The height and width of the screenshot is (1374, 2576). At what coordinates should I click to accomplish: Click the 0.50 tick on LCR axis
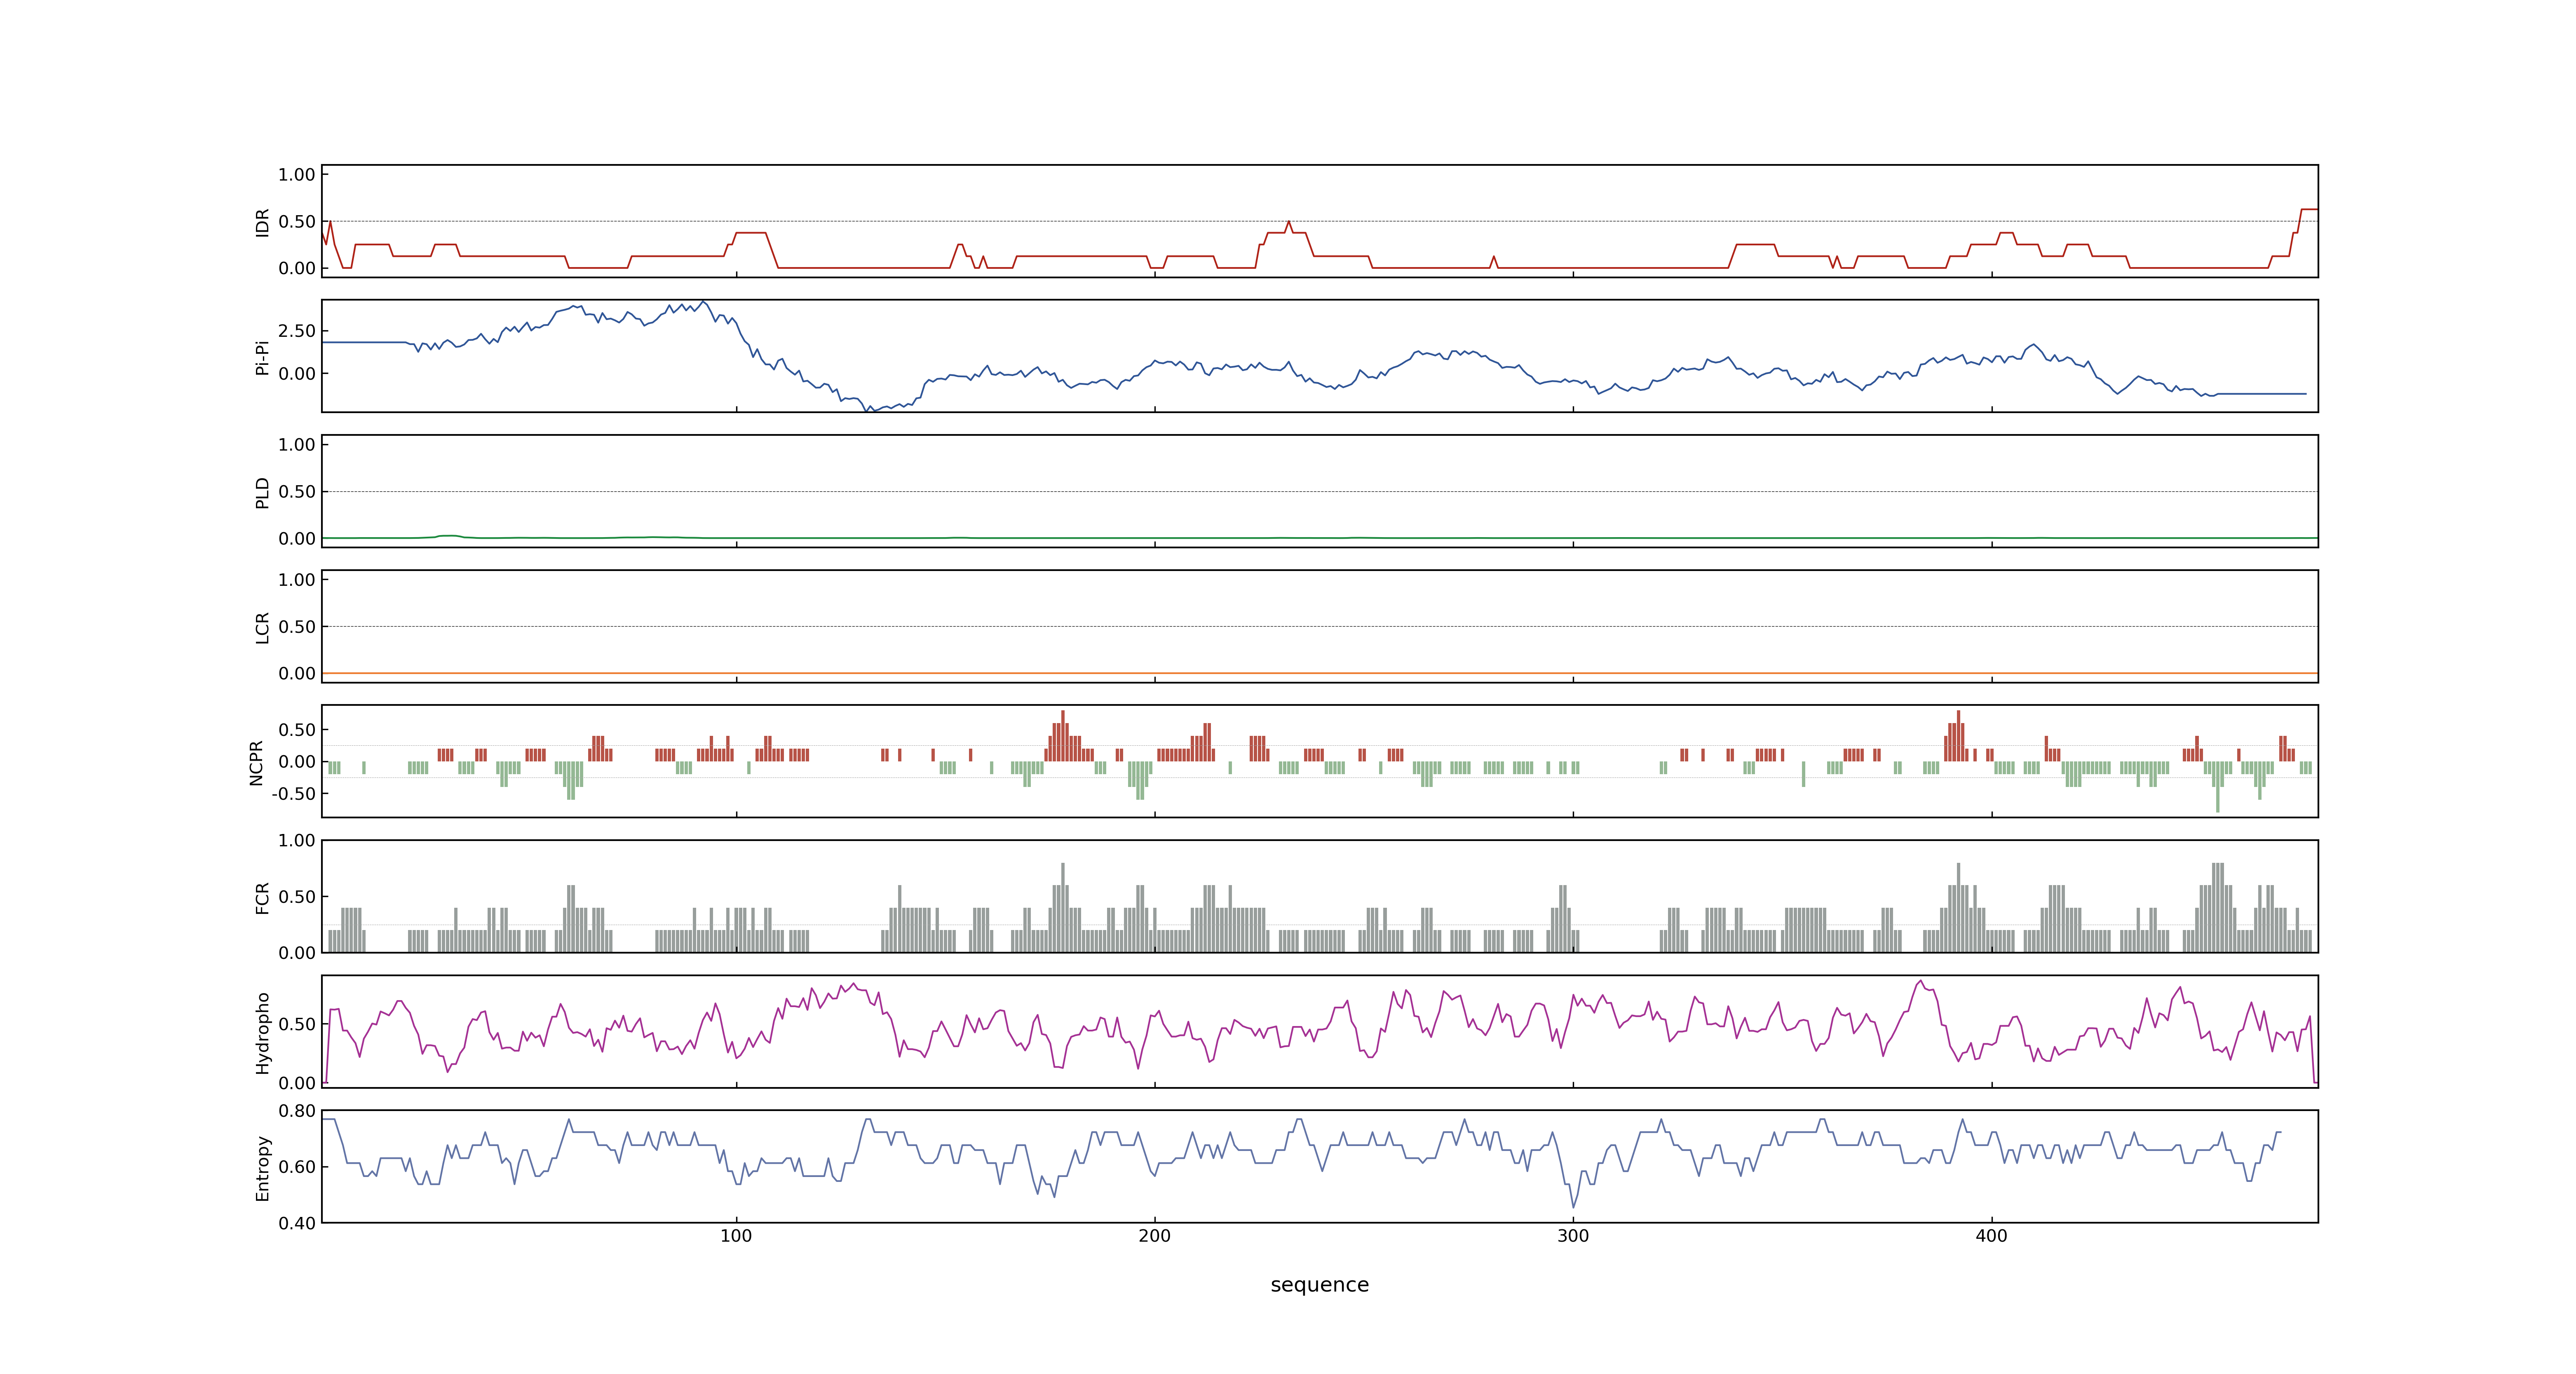click(x=297, y=627)
